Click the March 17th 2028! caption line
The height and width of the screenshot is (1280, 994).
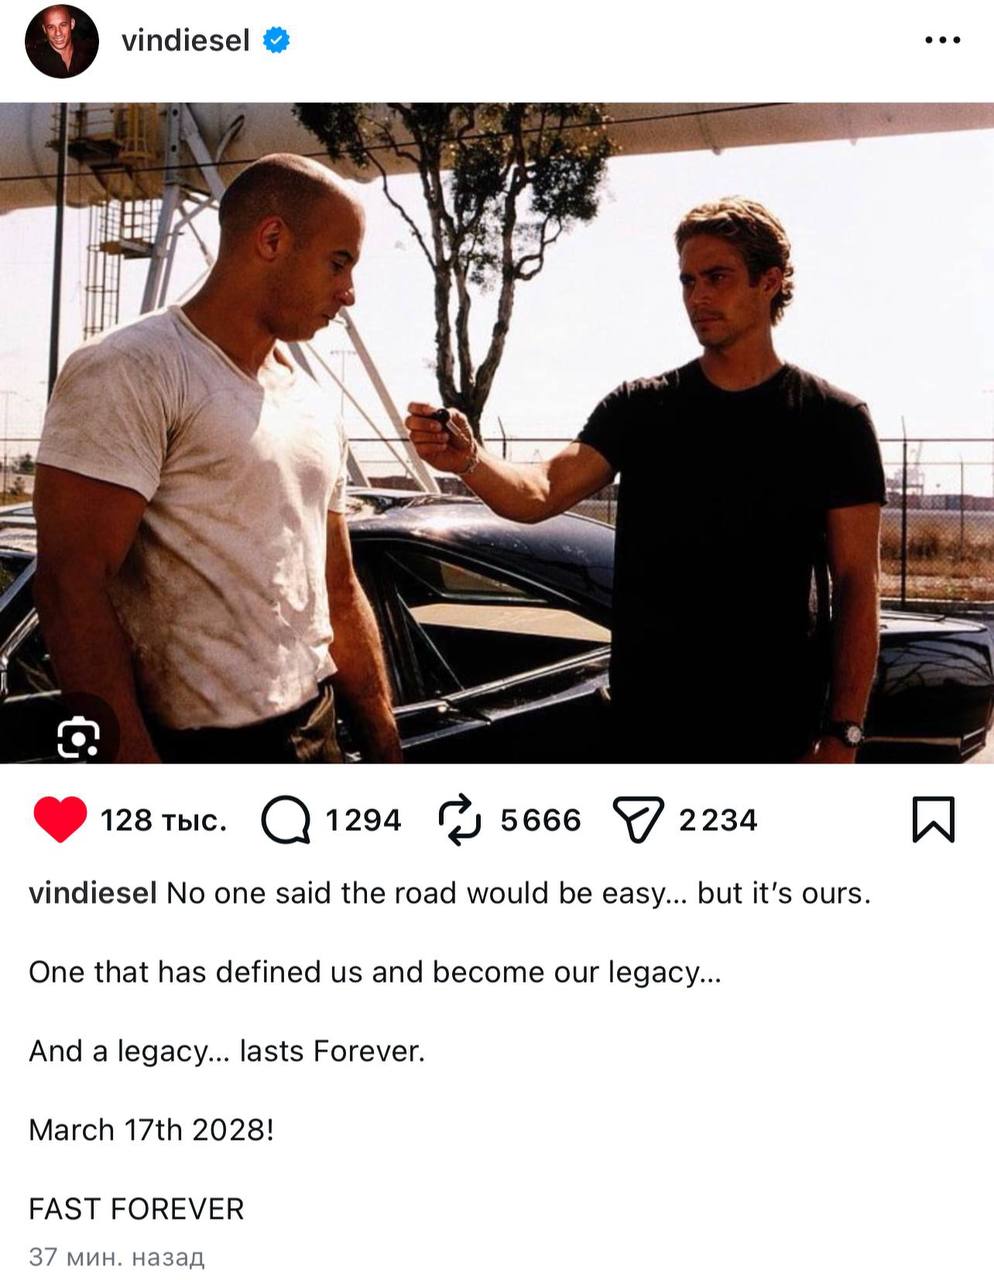[x=151, y=1130]
